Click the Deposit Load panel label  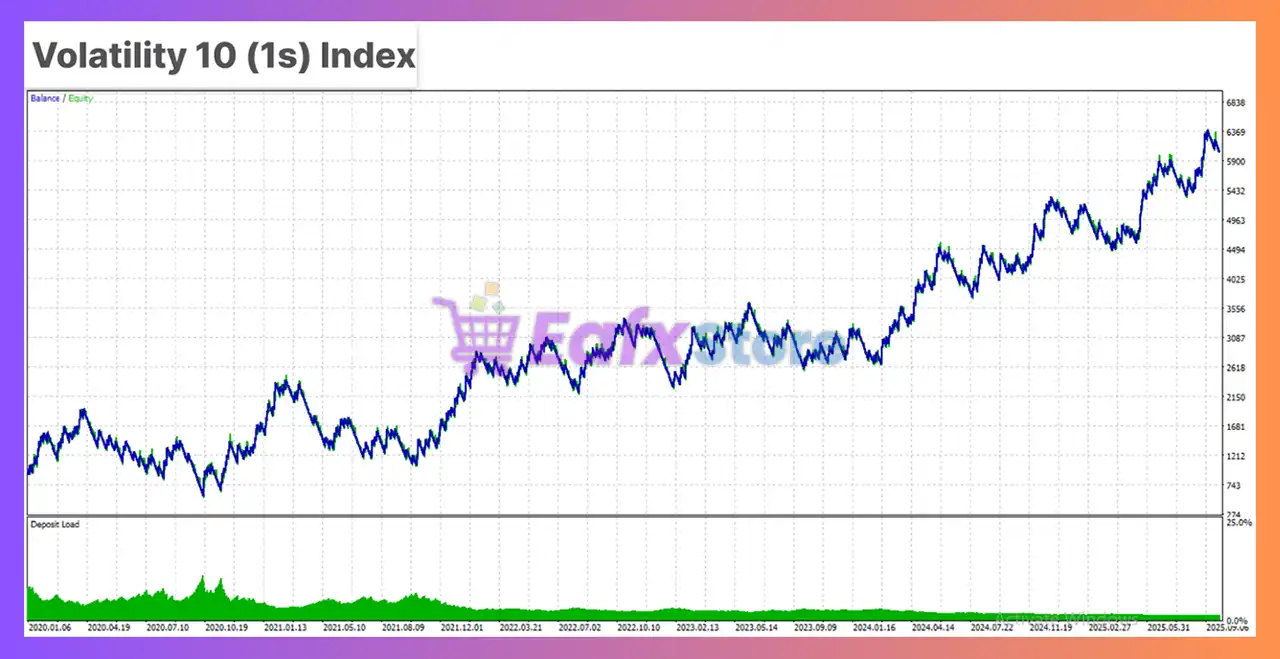click(x=54, y=524)
